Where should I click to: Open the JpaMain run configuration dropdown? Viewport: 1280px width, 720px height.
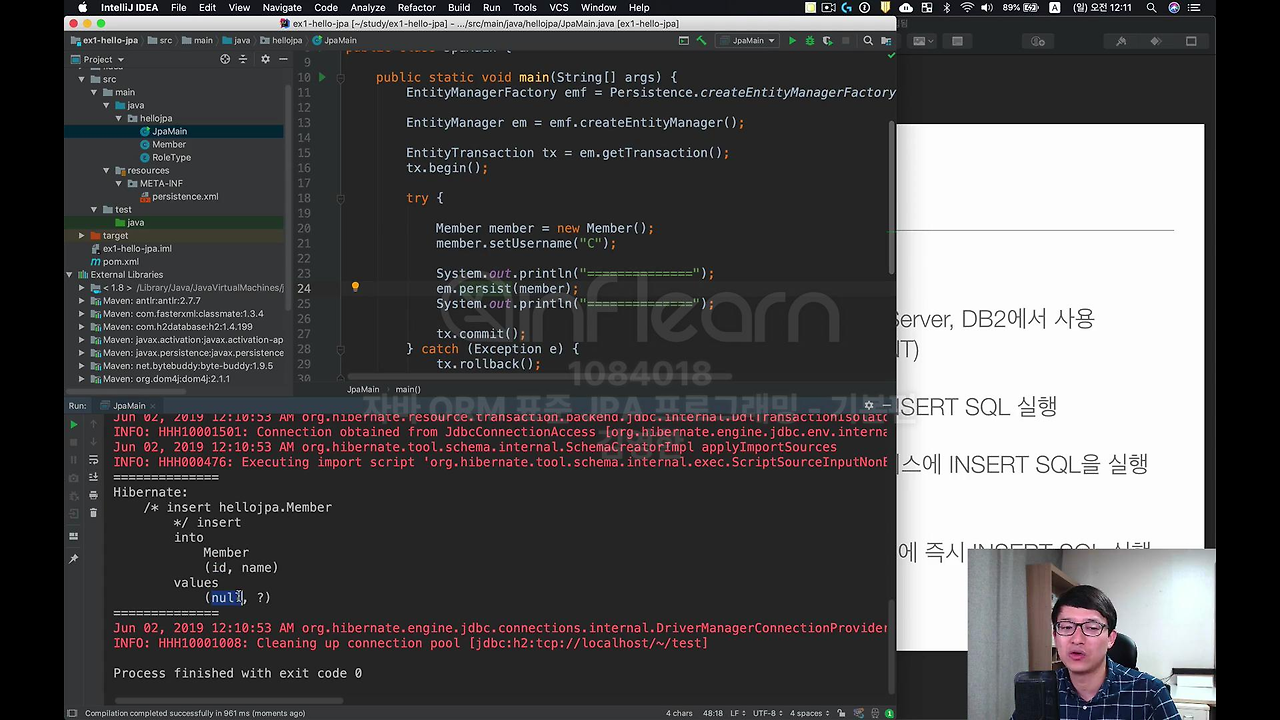tap(748, 41)
